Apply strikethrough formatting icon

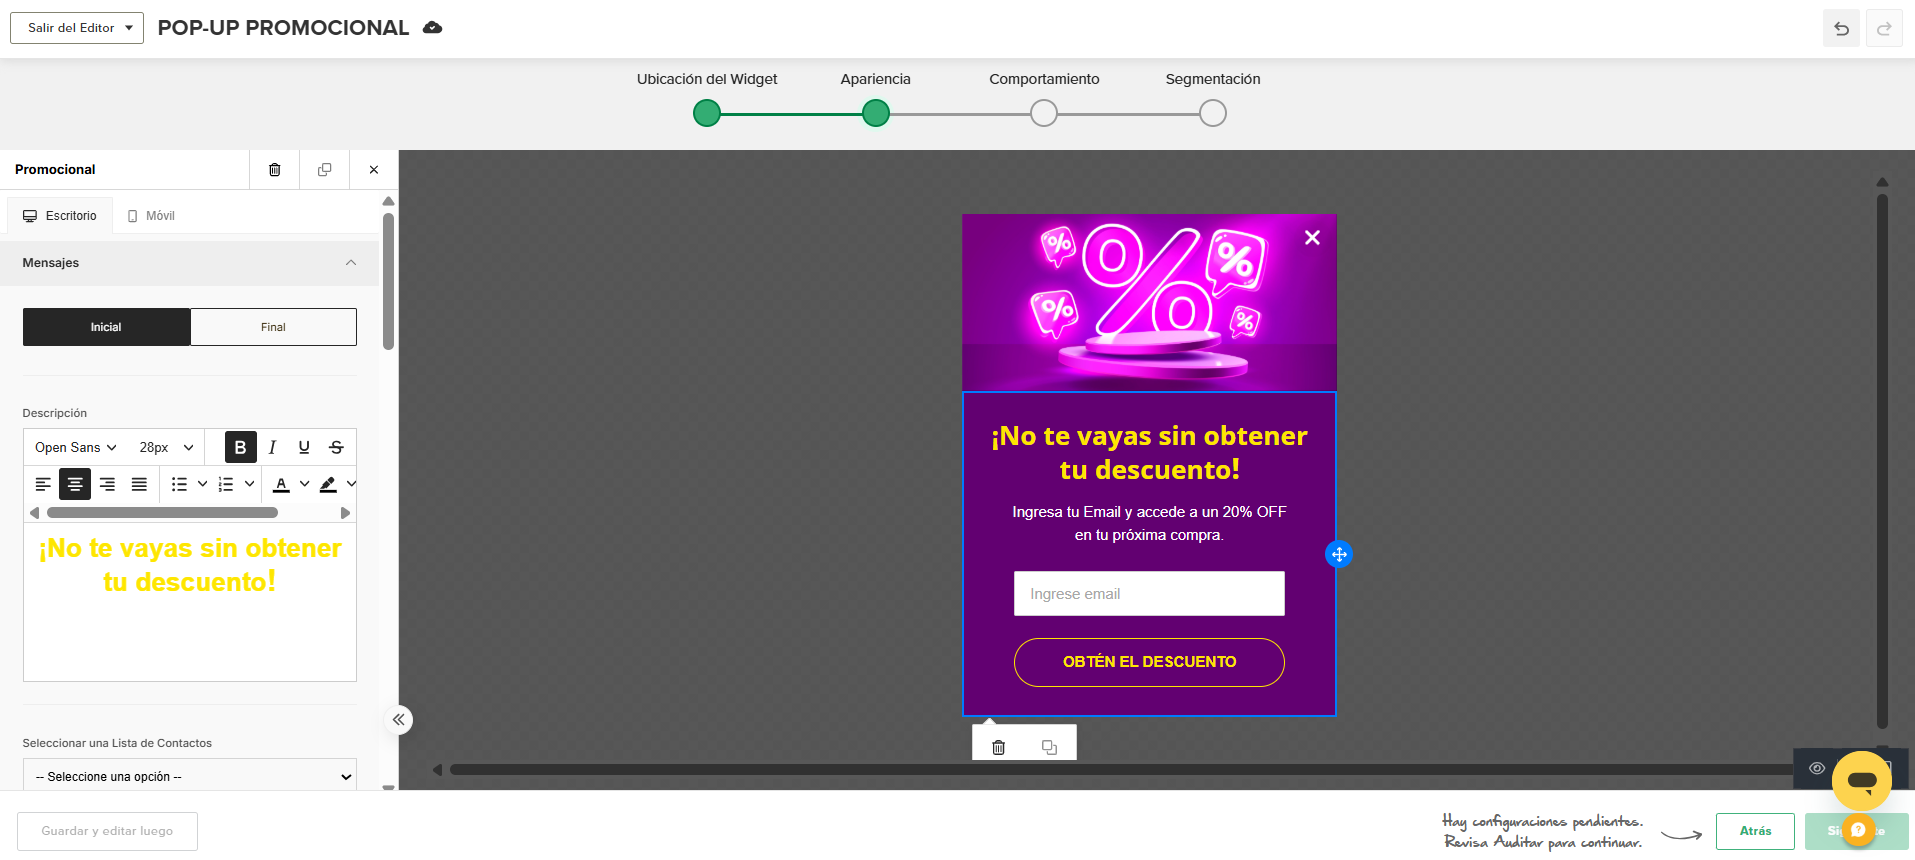click(336, 447)
